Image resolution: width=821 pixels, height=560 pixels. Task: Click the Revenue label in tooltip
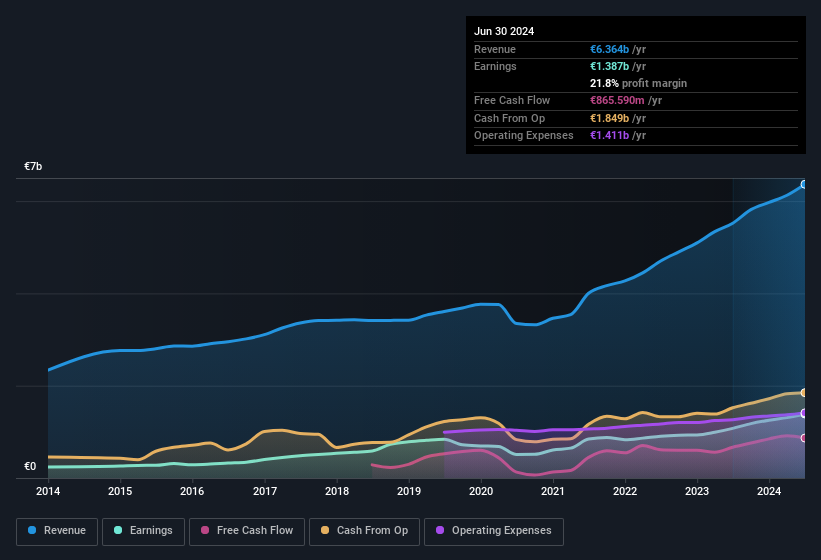point(495,49)
